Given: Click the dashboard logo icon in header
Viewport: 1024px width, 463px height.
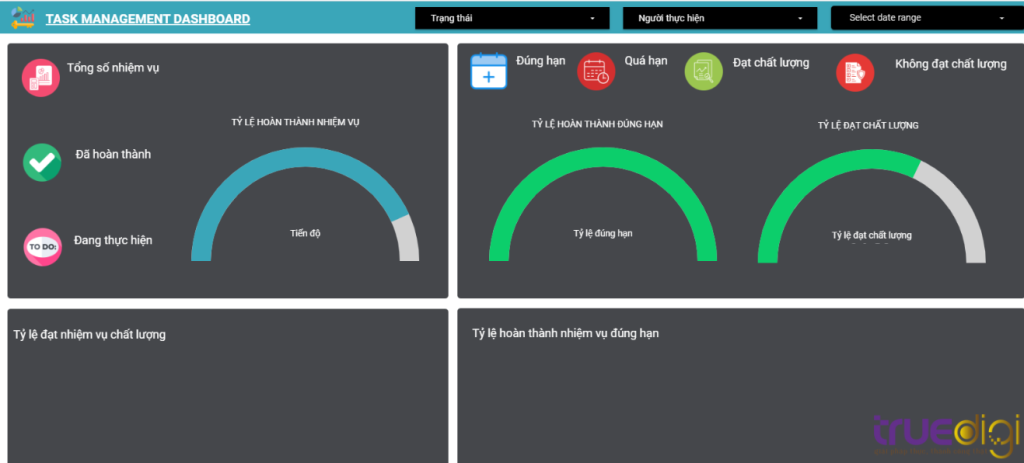Looking at the screenshot, I should click(x=22, y=18).
